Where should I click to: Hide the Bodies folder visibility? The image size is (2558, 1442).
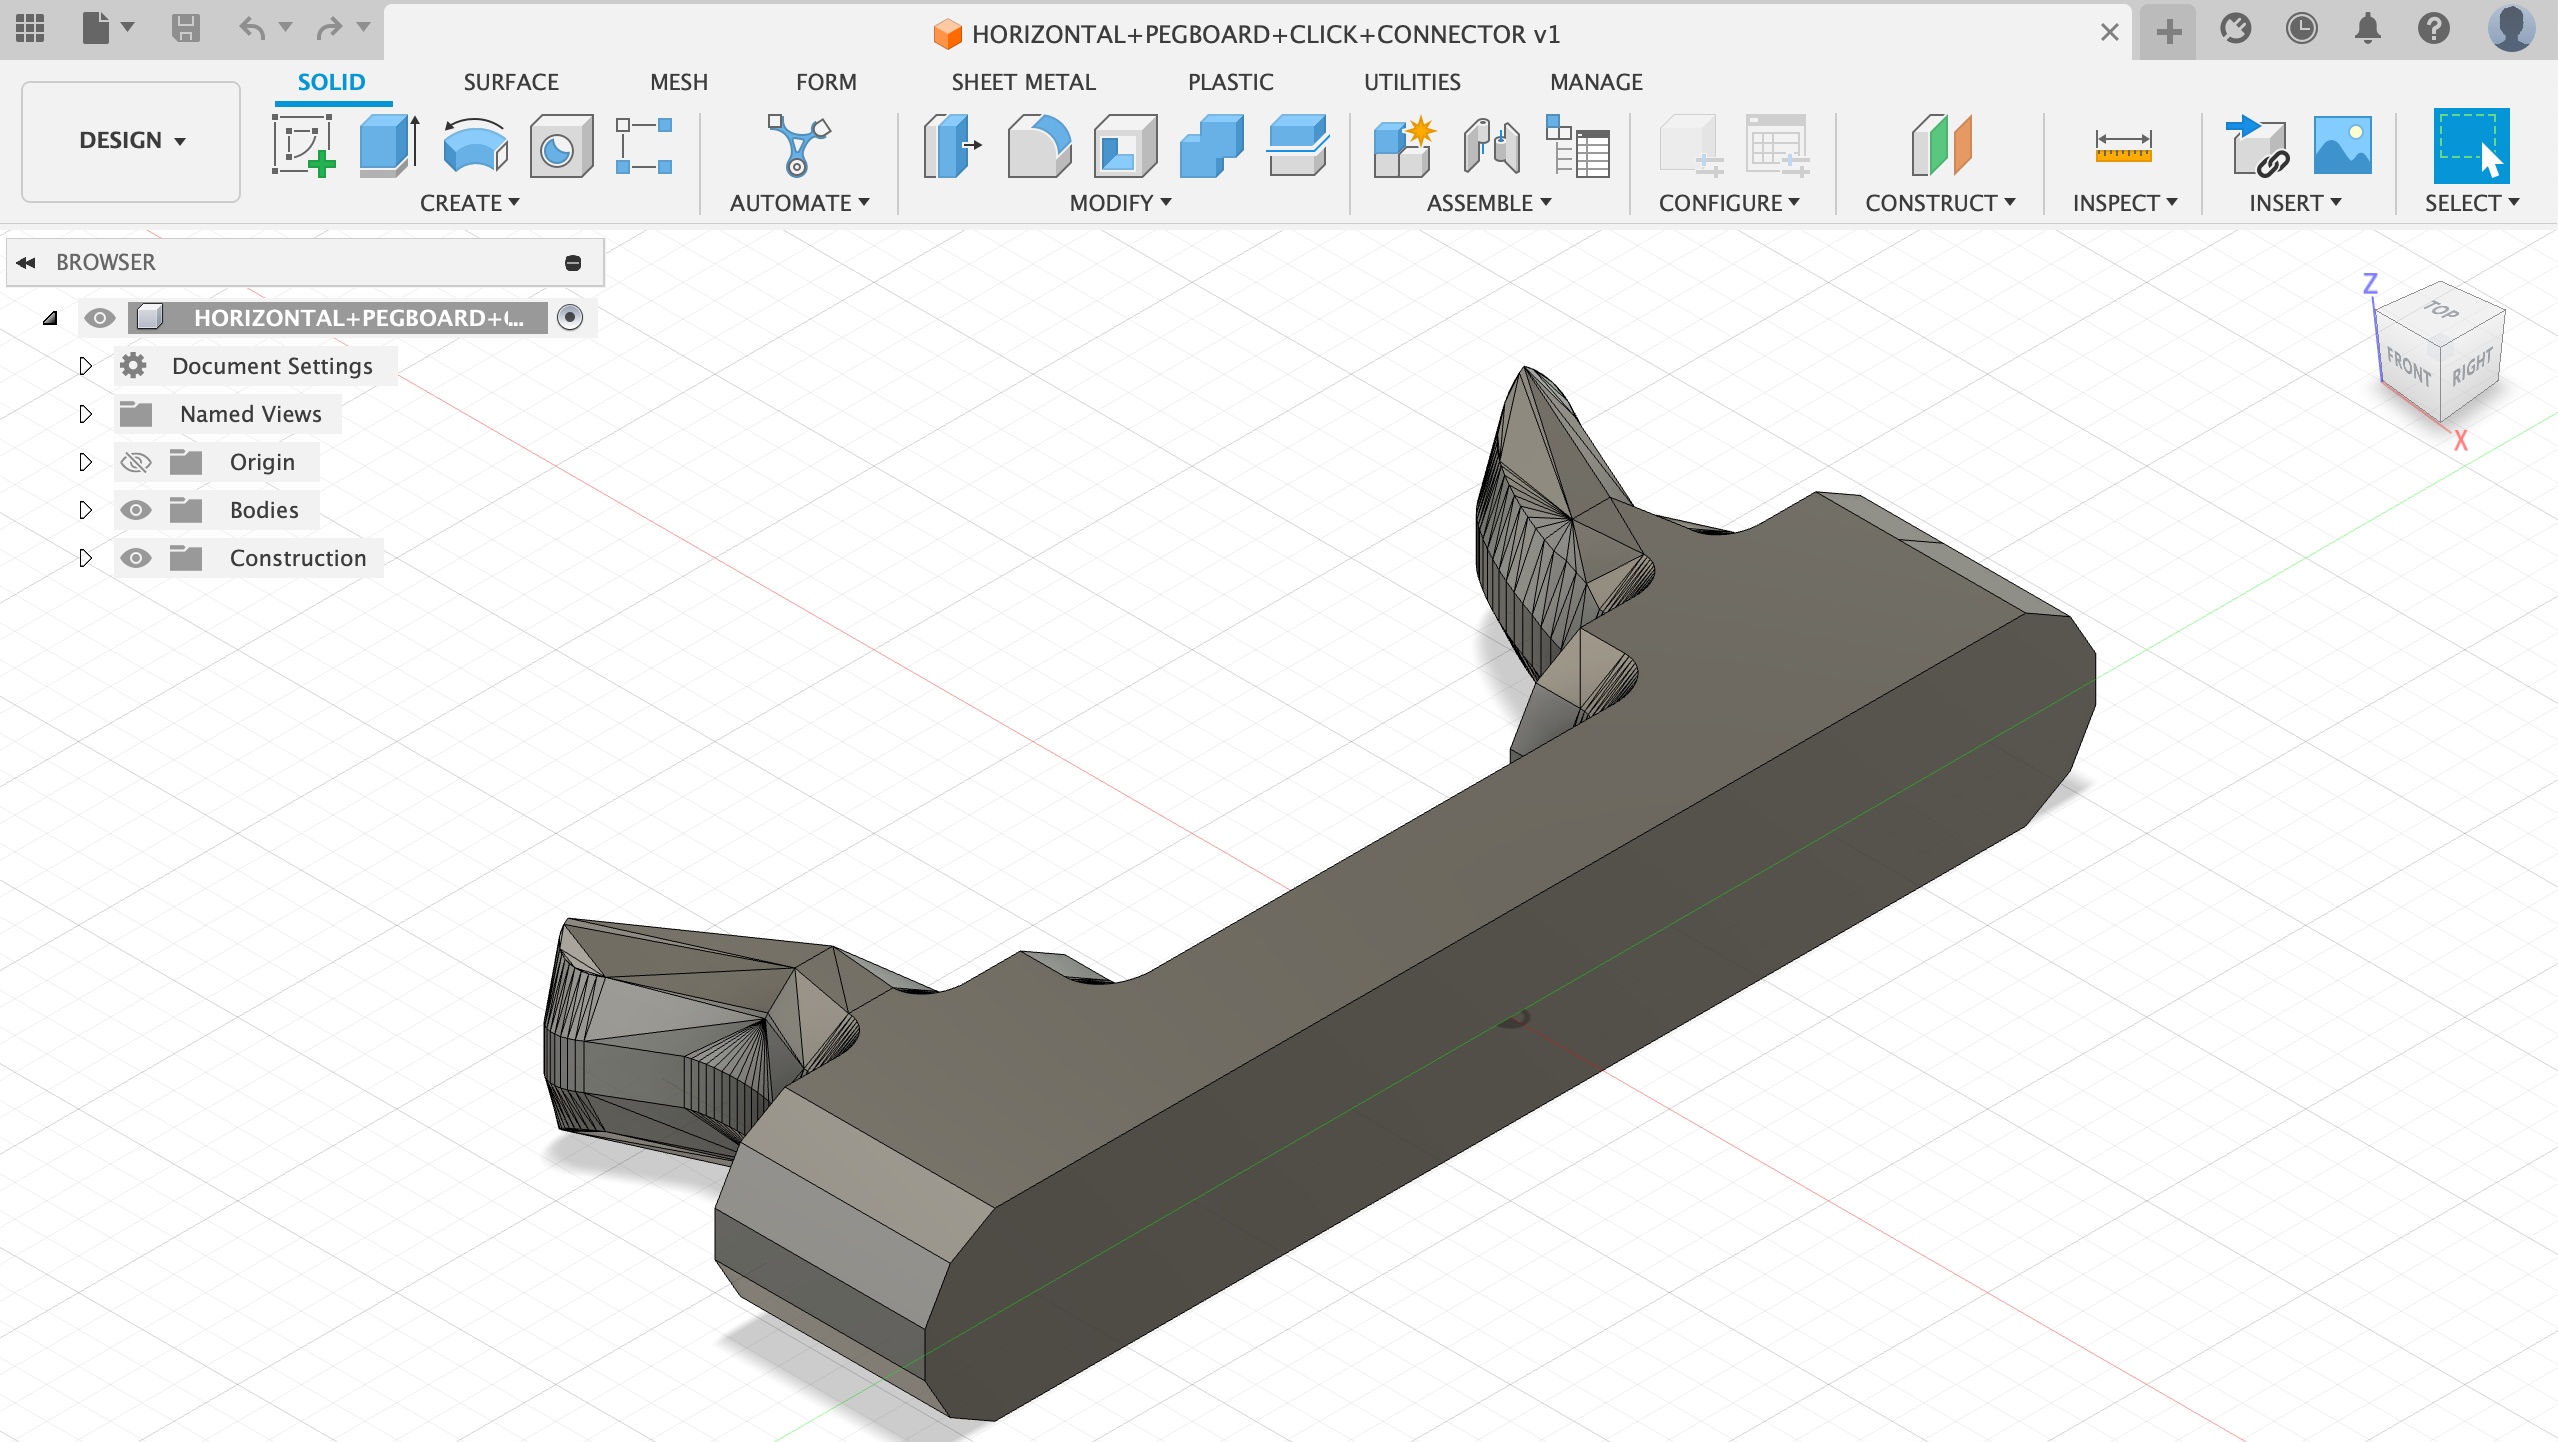coord(137,509)
